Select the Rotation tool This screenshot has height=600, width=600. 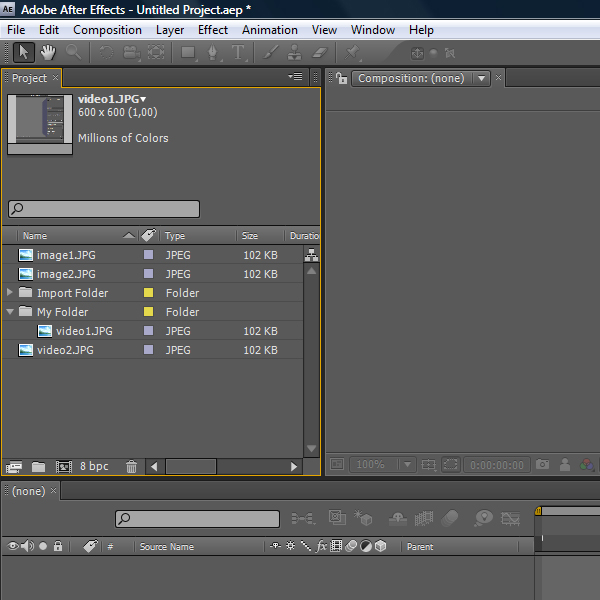(x=106, y=52)
